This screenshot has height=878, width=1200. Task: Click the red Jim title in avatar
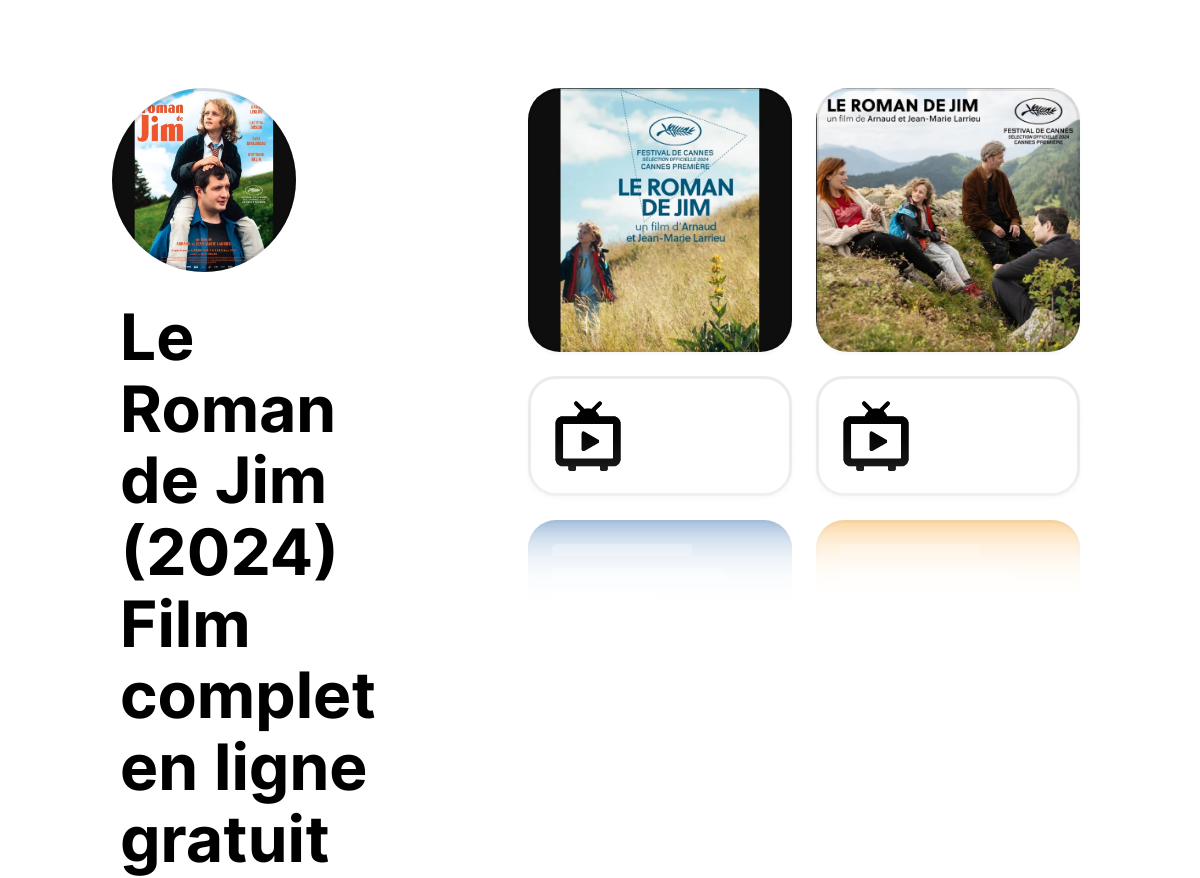(159, 125)
